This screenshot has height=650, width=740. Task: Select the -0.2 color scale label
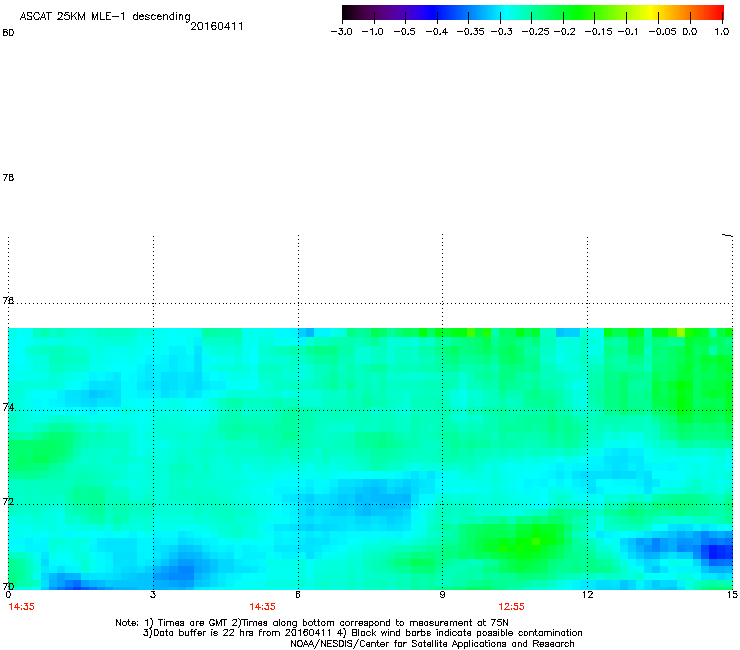pos(564,32)
